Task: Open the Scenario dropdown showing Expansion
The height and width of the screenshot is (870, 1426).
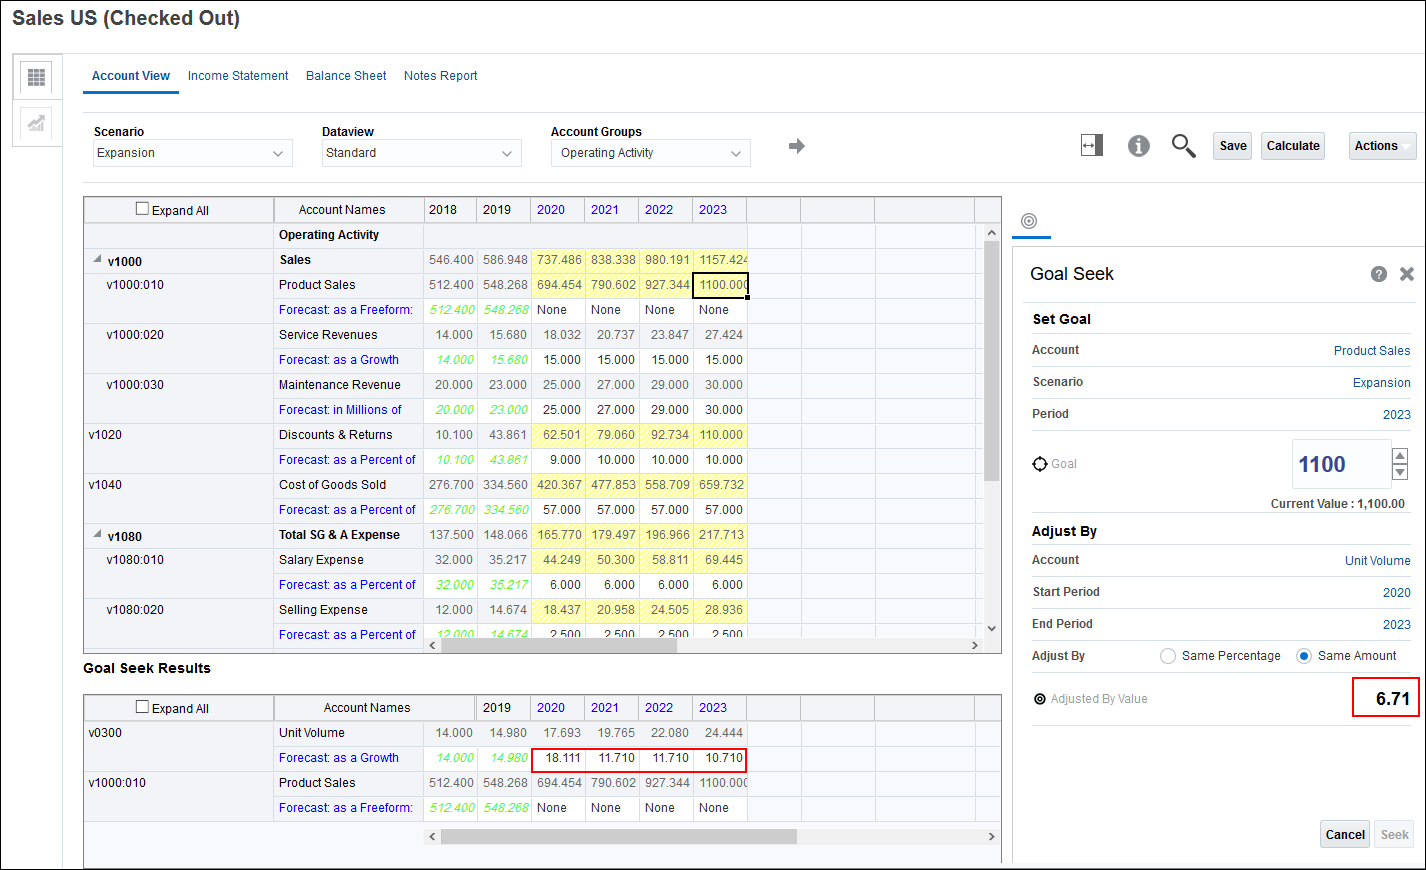Action: pos(192,152)
